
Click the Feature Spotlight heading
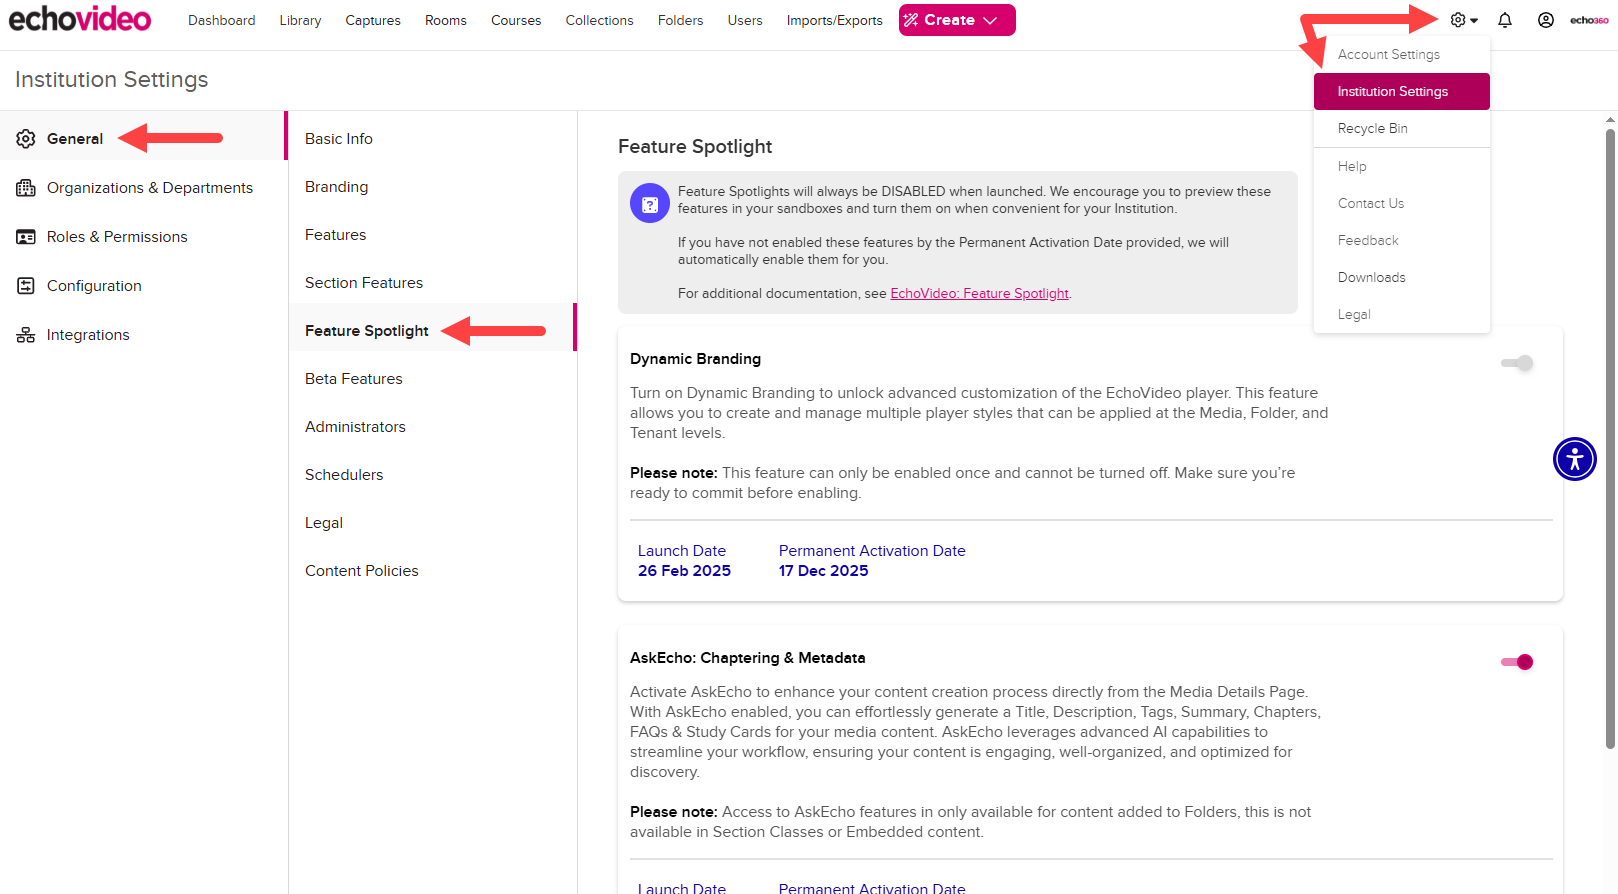coord(695,147)
